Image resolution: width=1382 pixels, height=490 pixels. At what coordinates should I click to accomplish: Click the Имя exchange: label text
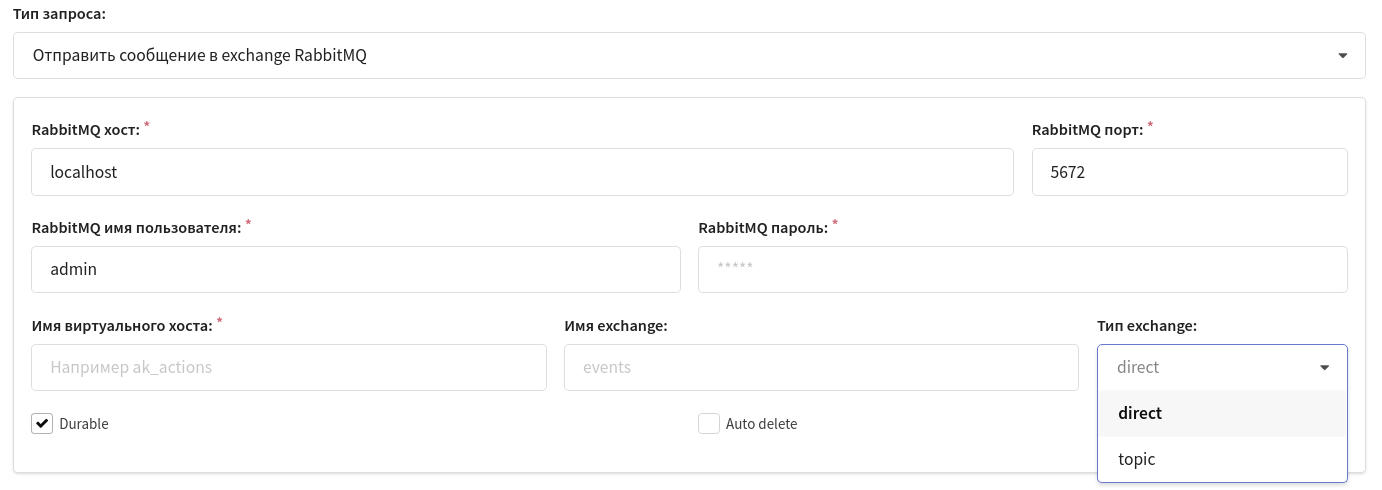coord(616,326)
